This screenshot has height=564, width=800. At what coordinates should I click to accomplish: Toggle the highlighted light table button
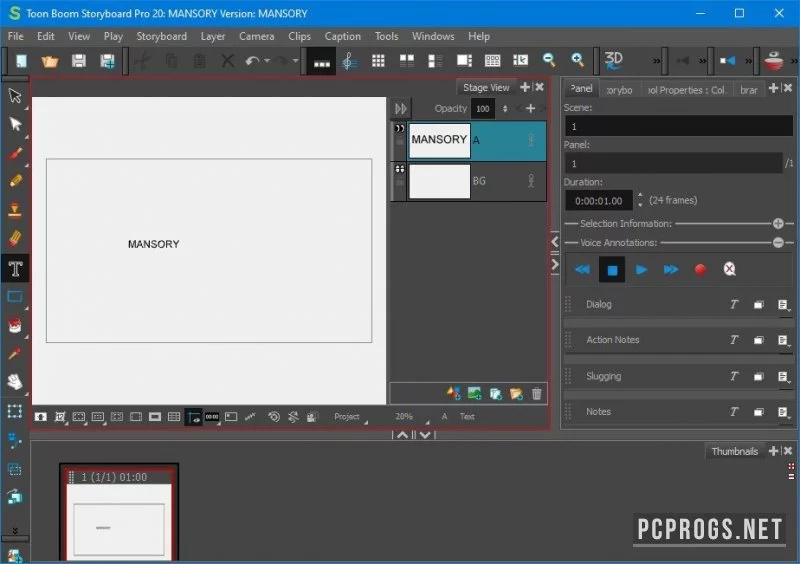(x=193, y=417)
